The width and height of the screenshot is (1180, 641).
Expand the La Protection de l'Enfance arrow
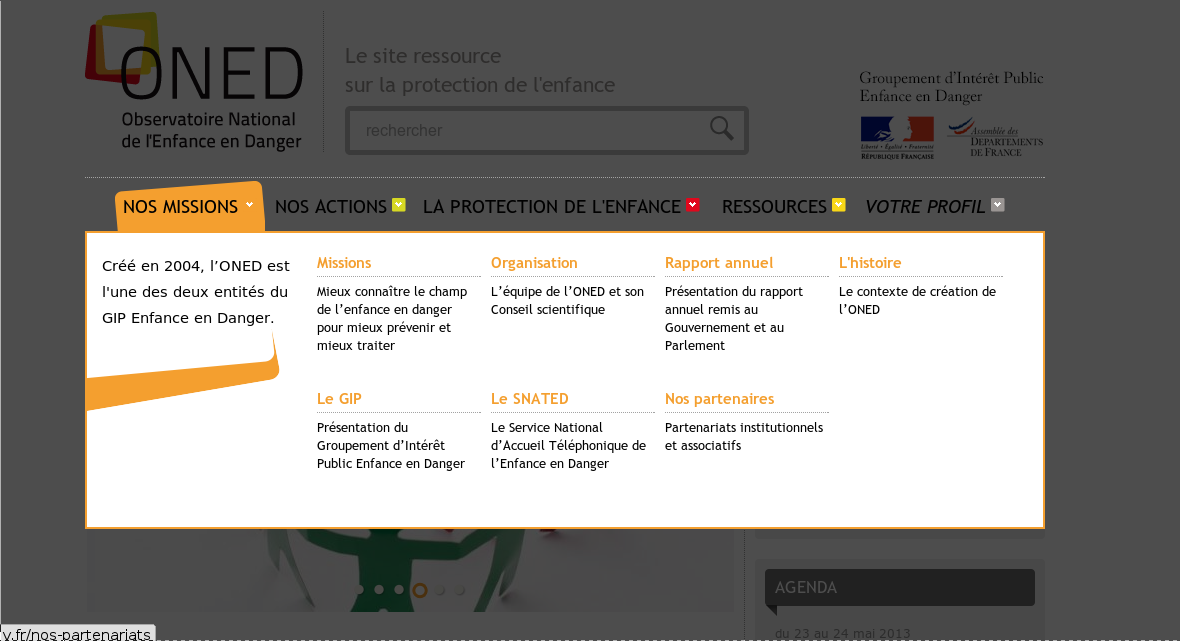692,205
